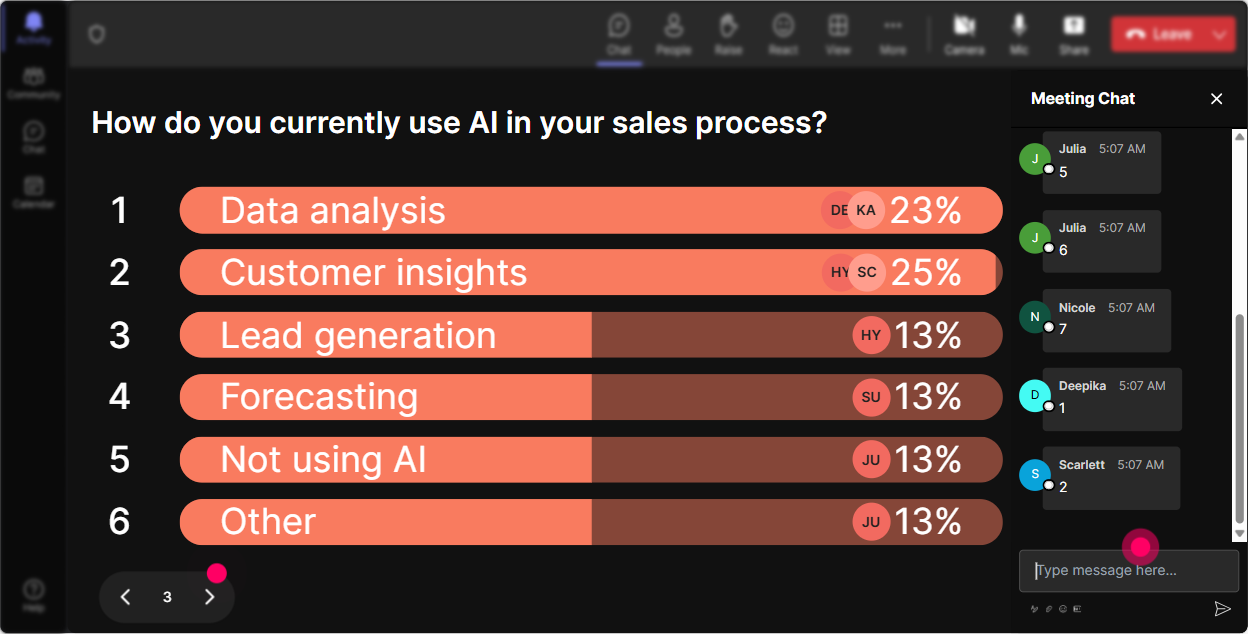Viewport: 1248px width, 634px height.
Task: Share your screen using the Share button
Action: click(x=1074, y=34)
